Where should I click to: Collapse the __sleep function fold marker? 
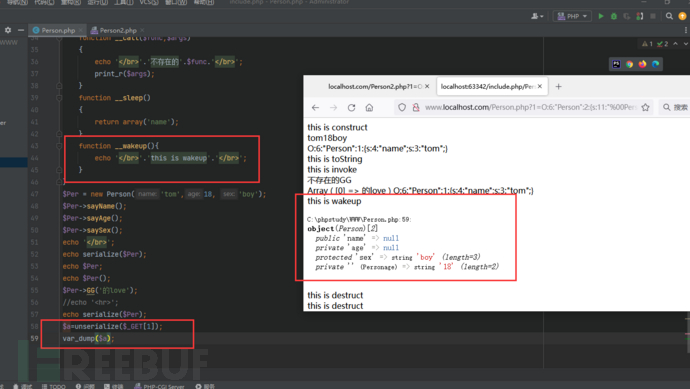pyautogui.click(x=59, y=98)
